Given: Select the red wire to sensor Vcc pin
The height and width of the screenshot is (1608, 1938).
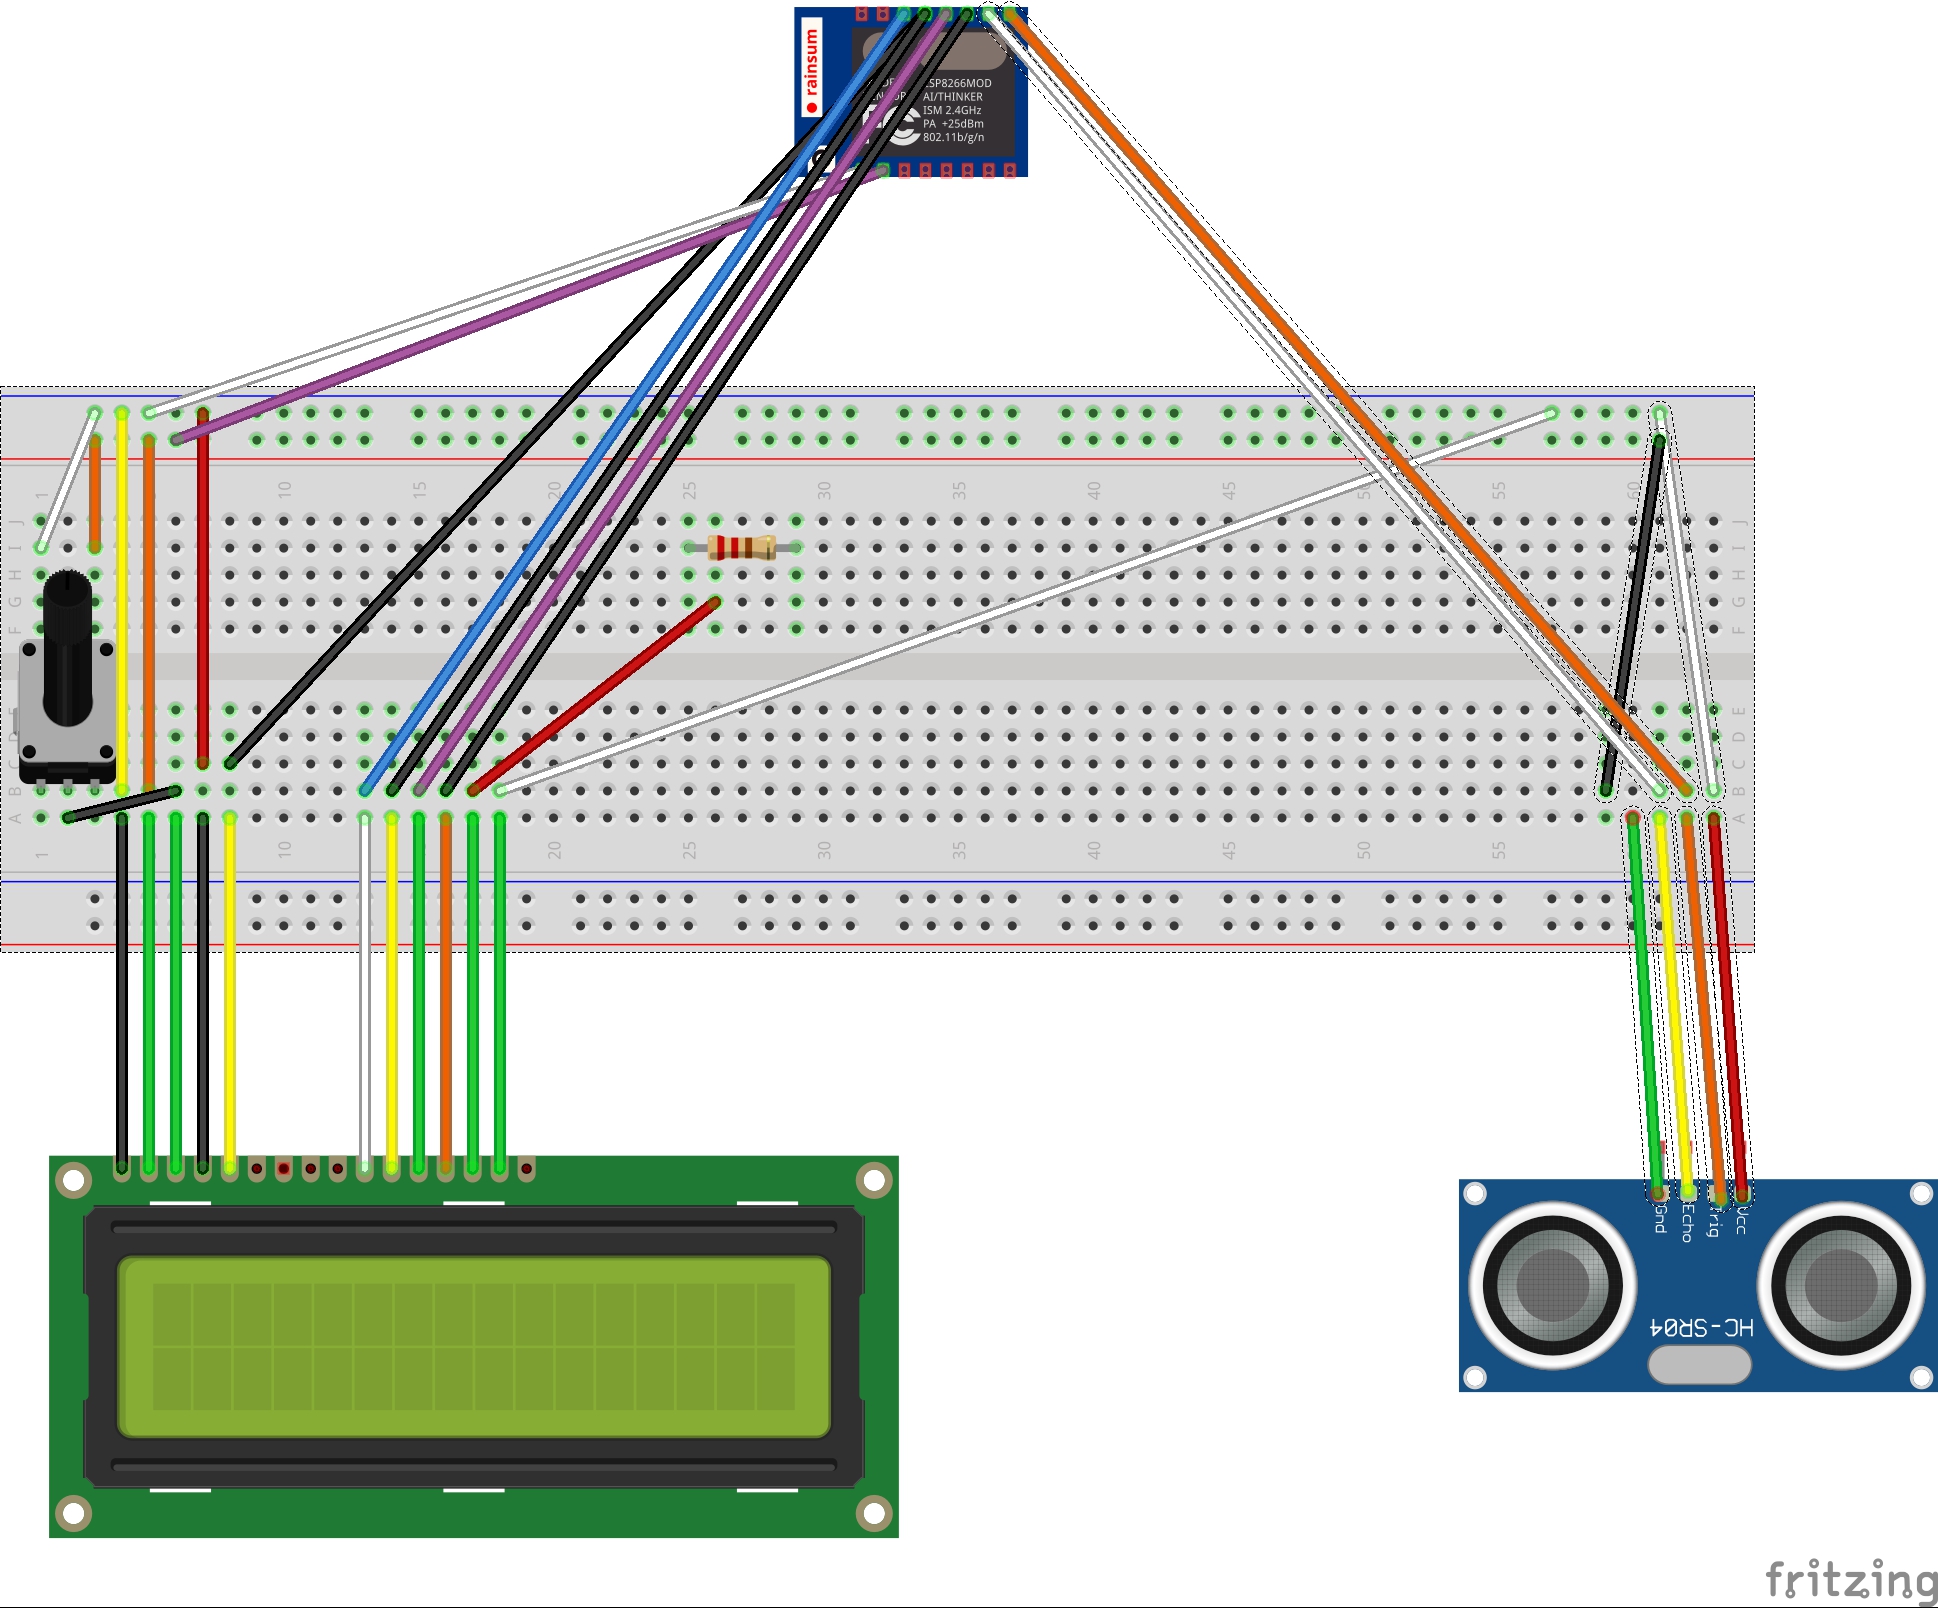Looking at the screenshot, I should [x=1728, y=1005].
